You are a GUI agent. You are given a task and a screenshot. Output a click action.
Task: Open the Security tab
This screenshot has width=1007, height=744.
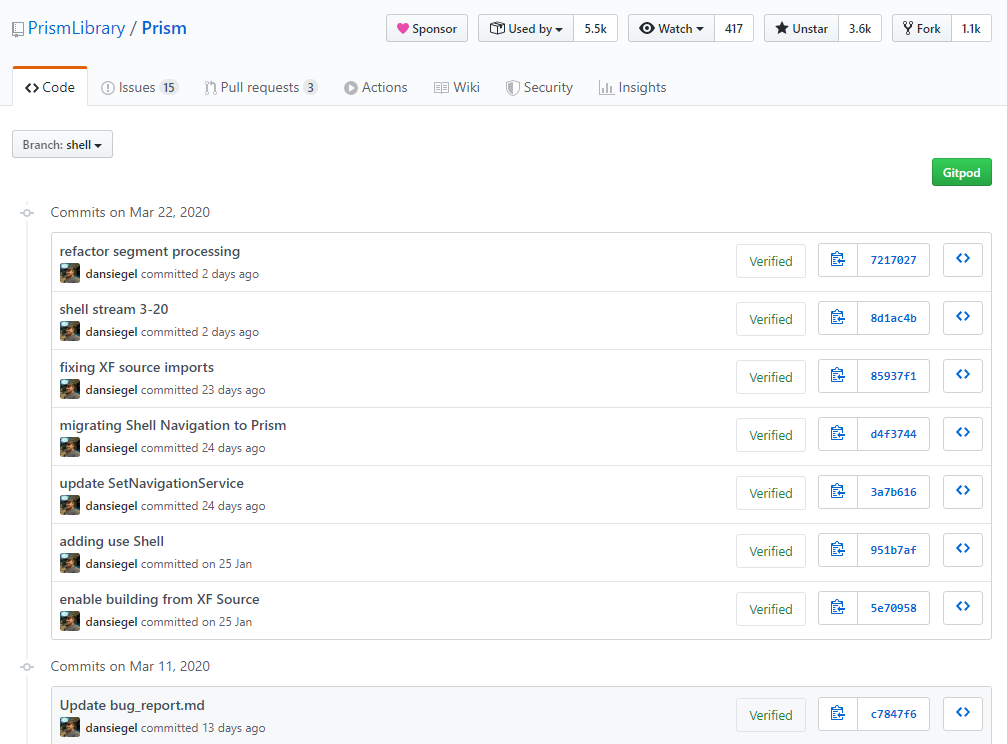[x=539, y=87]
